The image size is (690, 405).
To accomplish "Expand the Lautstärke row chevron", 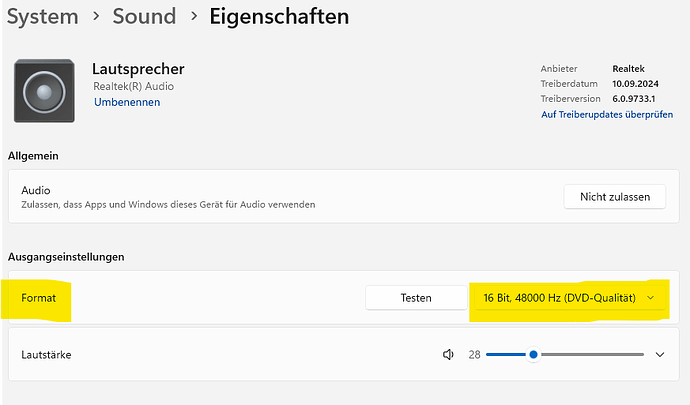I will [660, 354].
